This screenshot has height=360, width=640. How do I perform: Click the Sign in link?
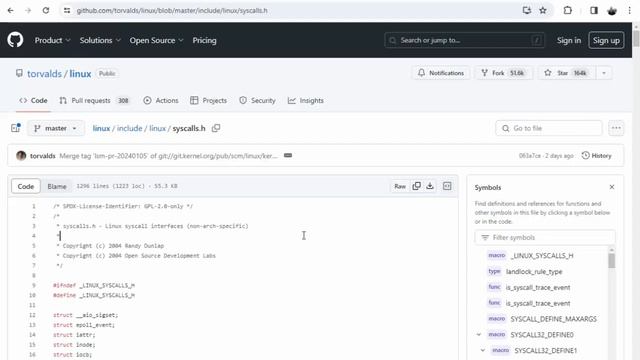[569, 40]
